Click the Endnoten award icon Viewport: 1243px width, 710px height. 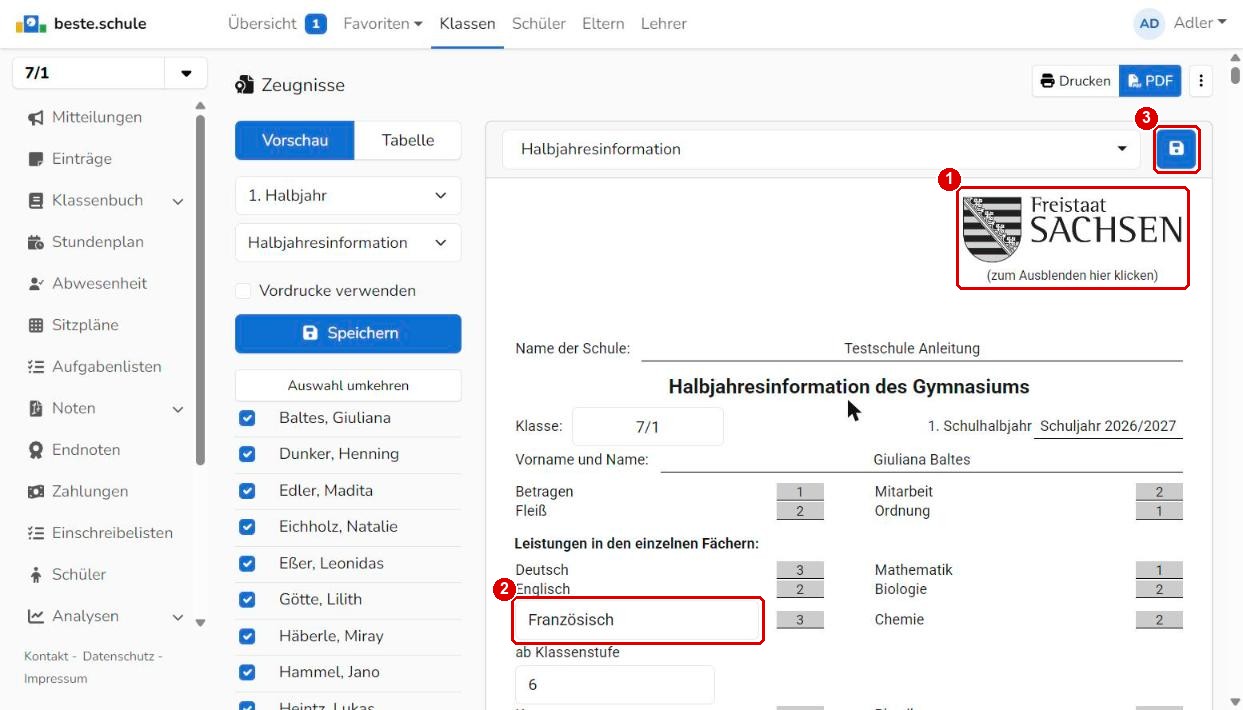pos(36,450)
